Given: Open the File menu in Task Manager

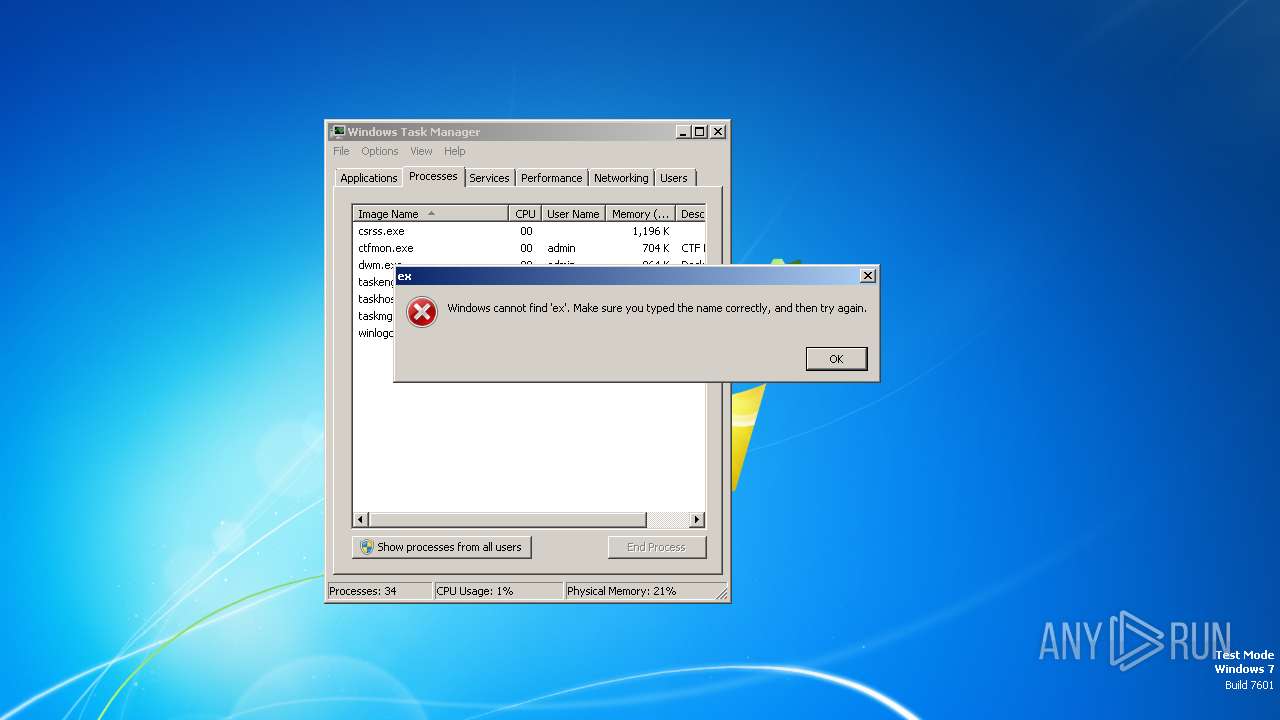Looking at the screenshot, I should click(341, 151).
